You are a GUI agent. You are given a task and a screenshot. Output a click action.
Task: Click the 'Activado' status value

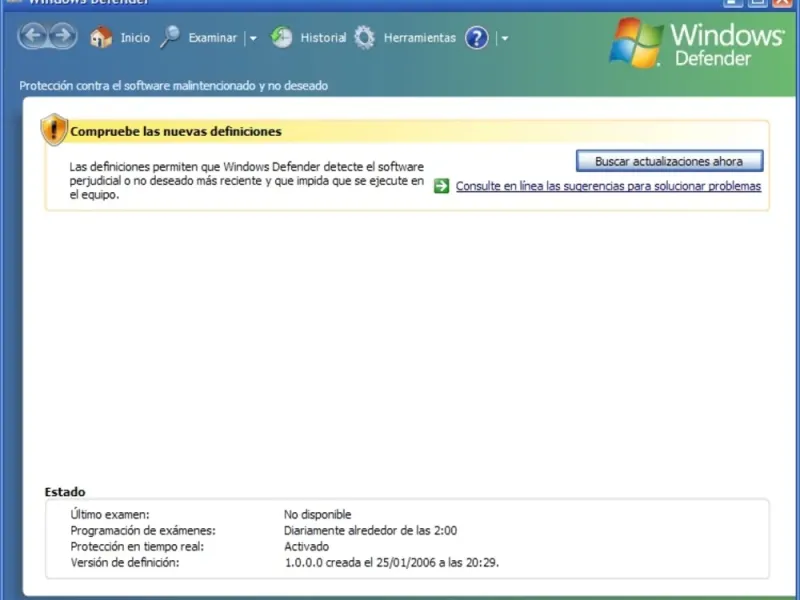tap(306, 546)
